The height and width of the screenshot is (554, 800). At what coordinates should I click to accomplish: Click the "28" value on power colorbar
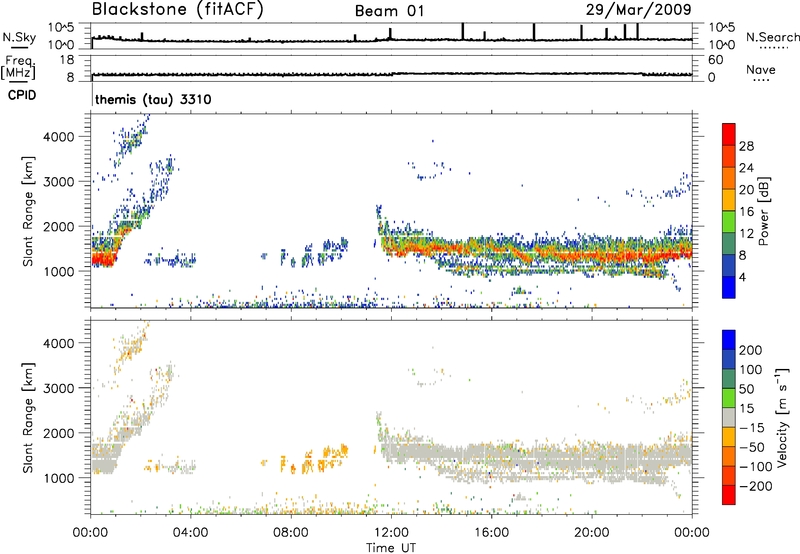coord(746,146)
